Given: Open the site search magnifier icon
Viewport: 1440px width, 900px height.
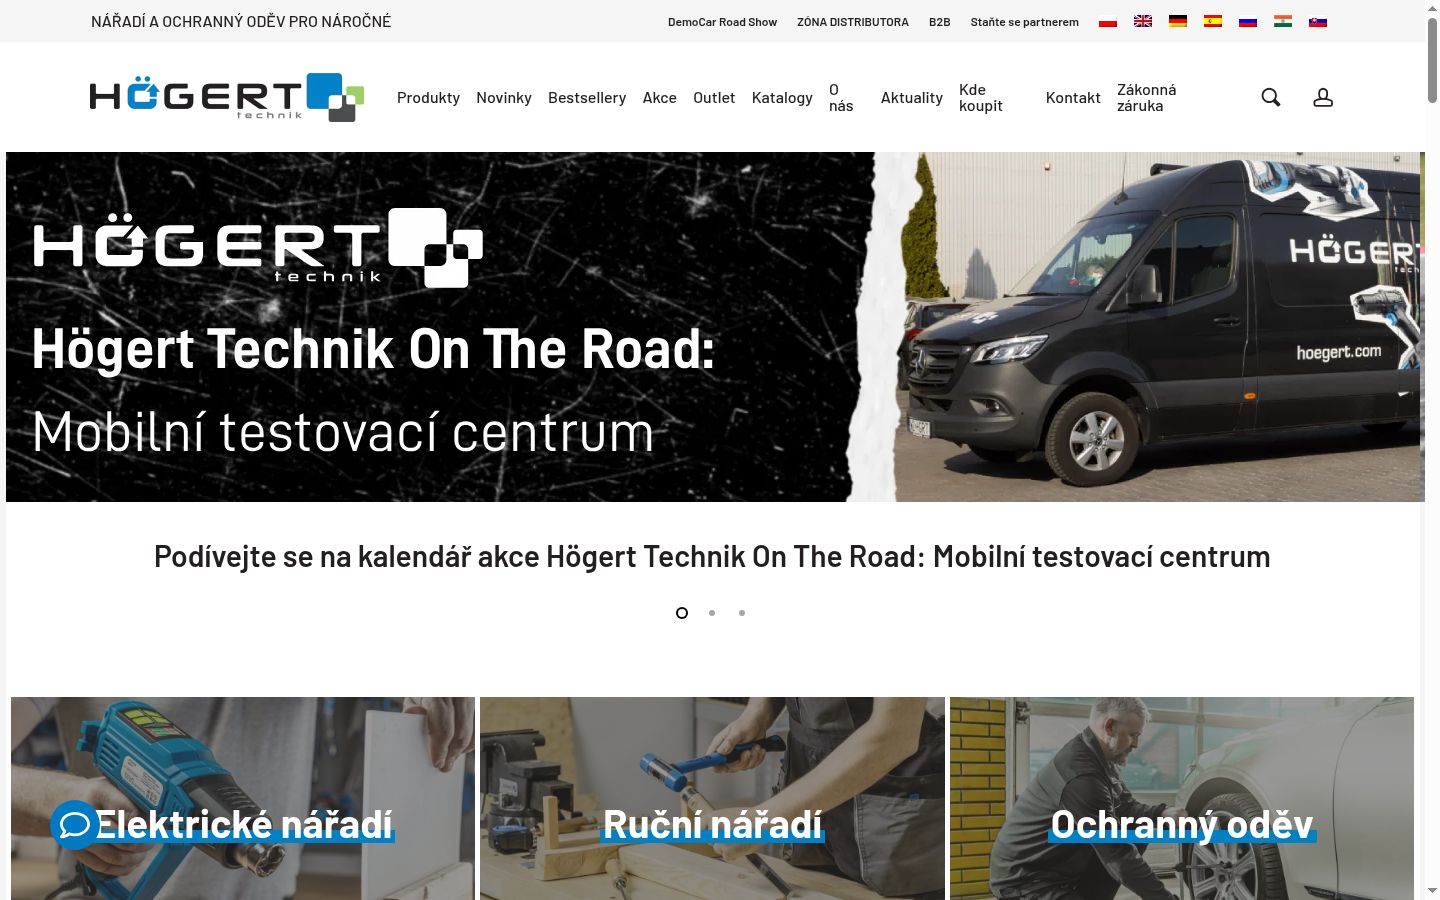Looking at the screenshot, I should point(1271,97).
